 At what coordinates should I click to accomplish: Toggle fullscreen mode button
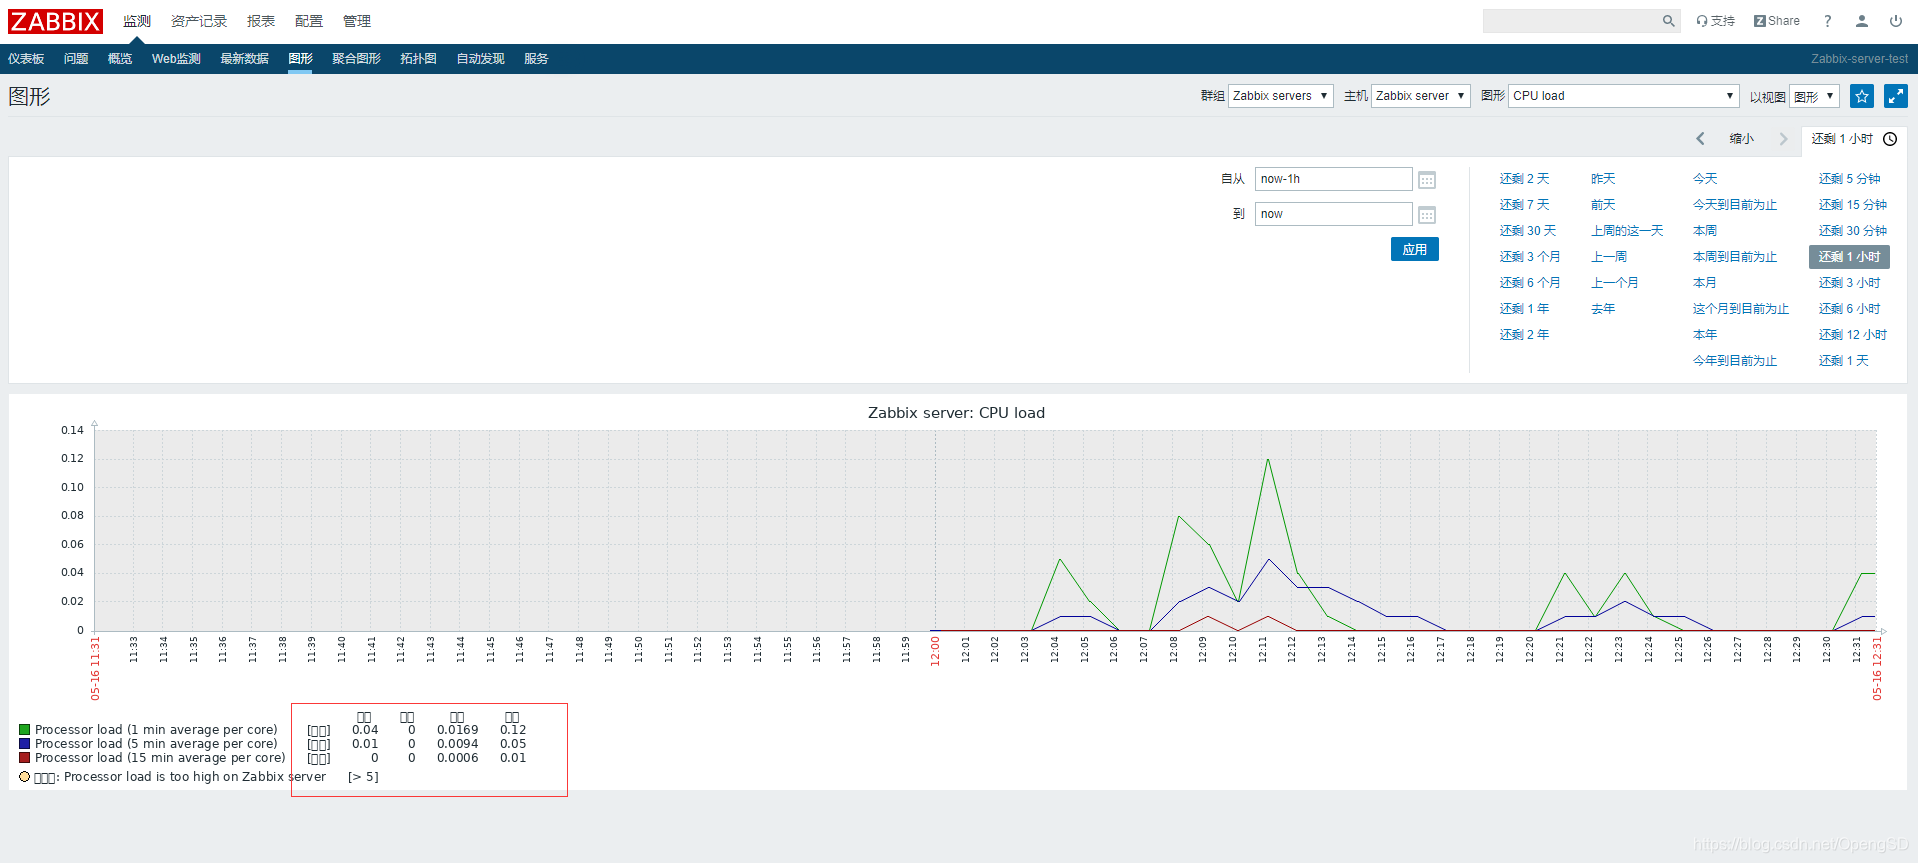point(1896,96)
